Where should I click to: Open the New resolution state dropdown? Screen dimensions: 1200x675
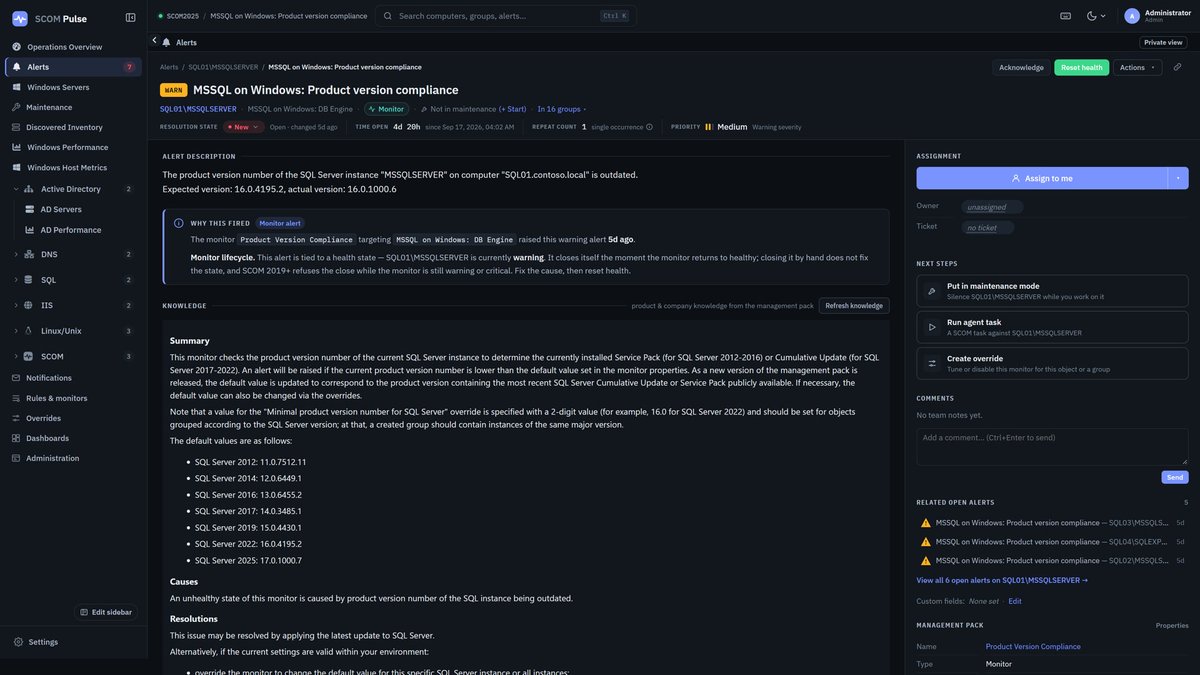tap(244, 127)
